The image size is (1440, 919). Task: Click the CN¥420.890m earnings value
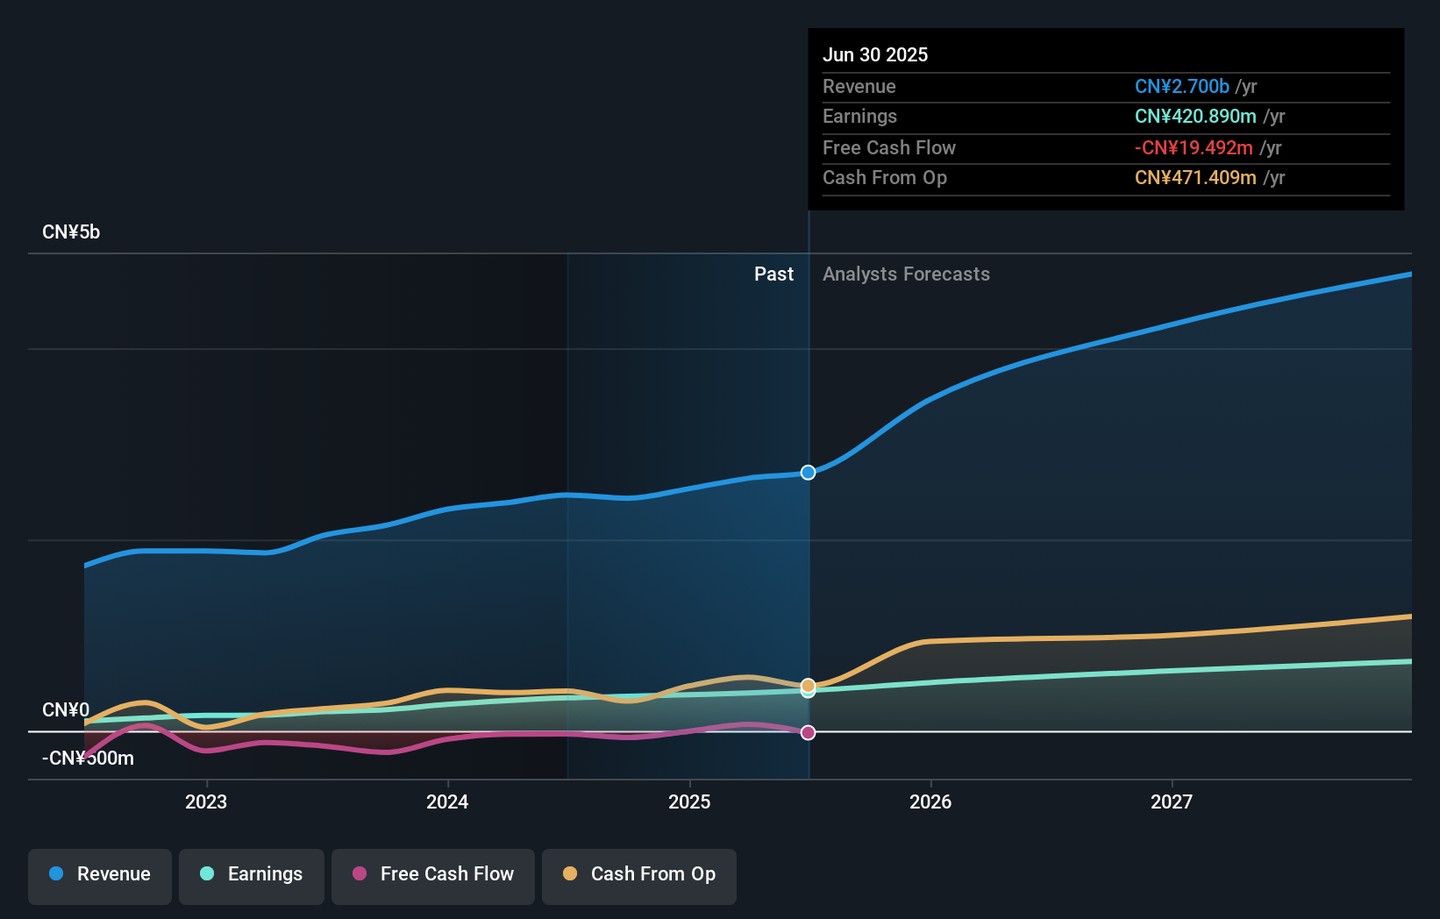1195,117
